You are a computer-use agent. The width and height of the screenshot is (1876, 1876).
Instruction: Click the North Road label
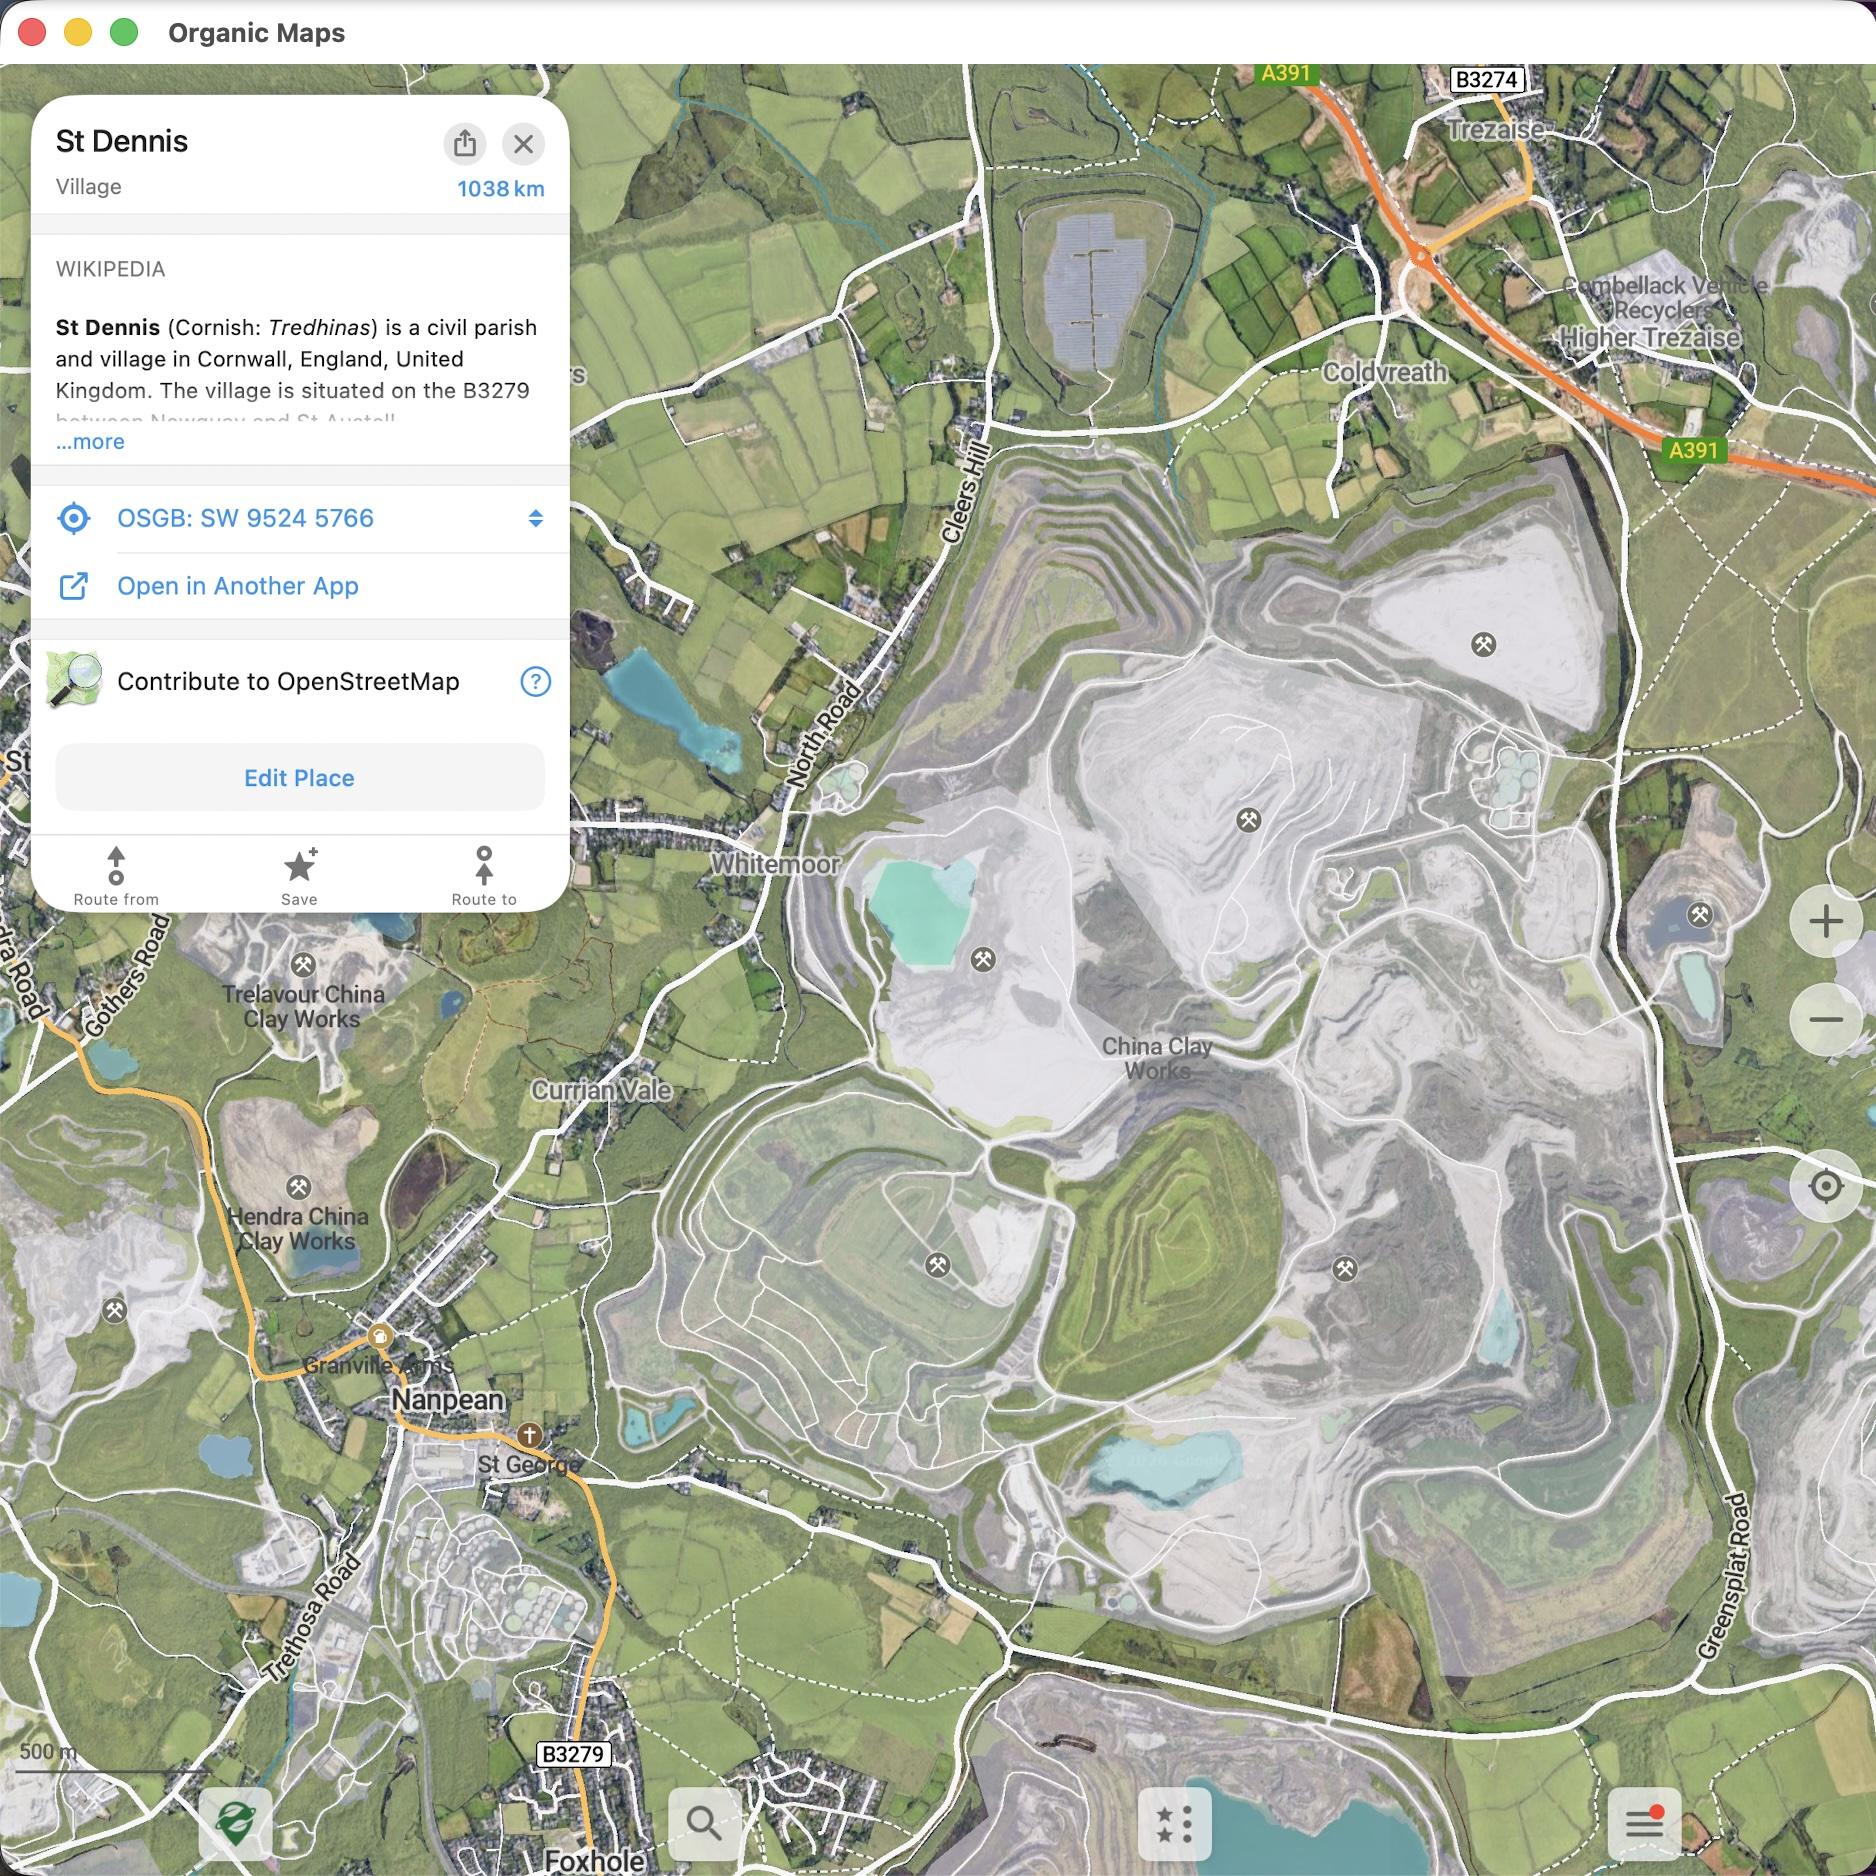pos(823,733)
